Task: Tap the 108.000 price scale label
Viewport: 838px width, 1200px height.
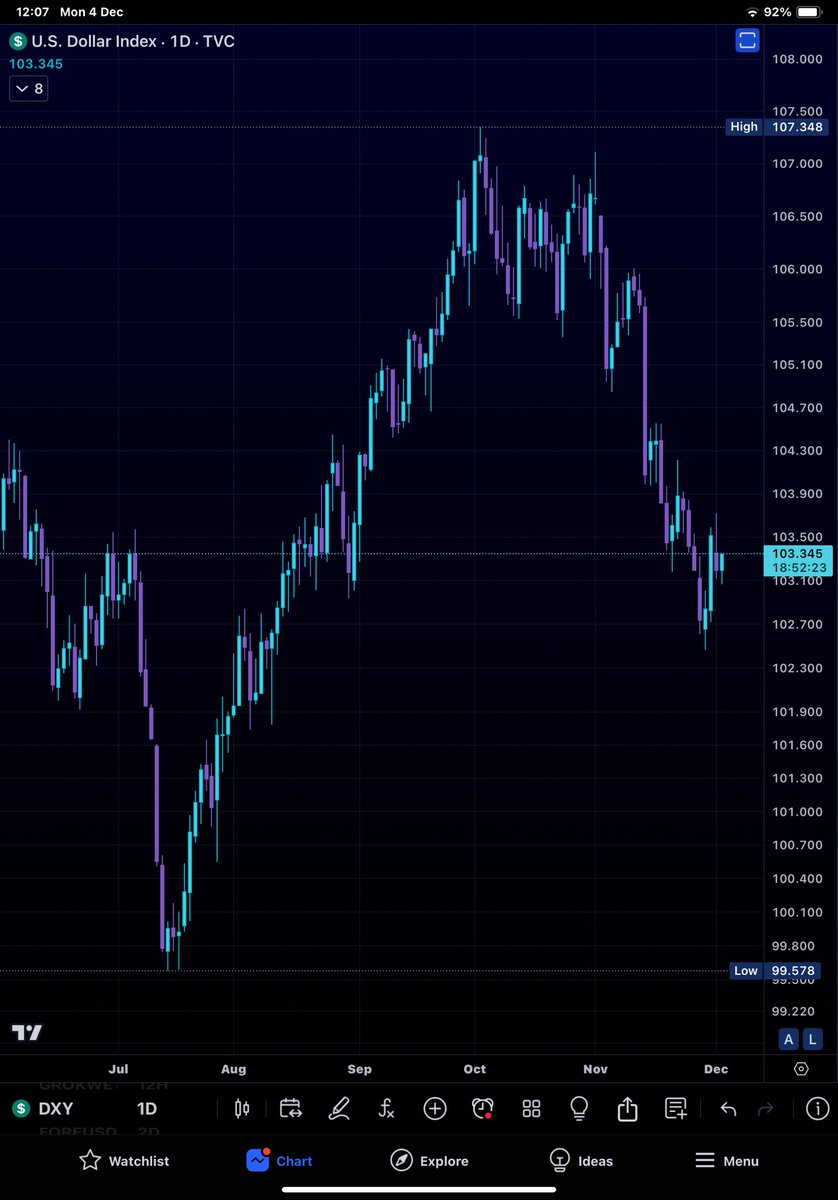Action: pyautogui.click(x=797, y=59)
